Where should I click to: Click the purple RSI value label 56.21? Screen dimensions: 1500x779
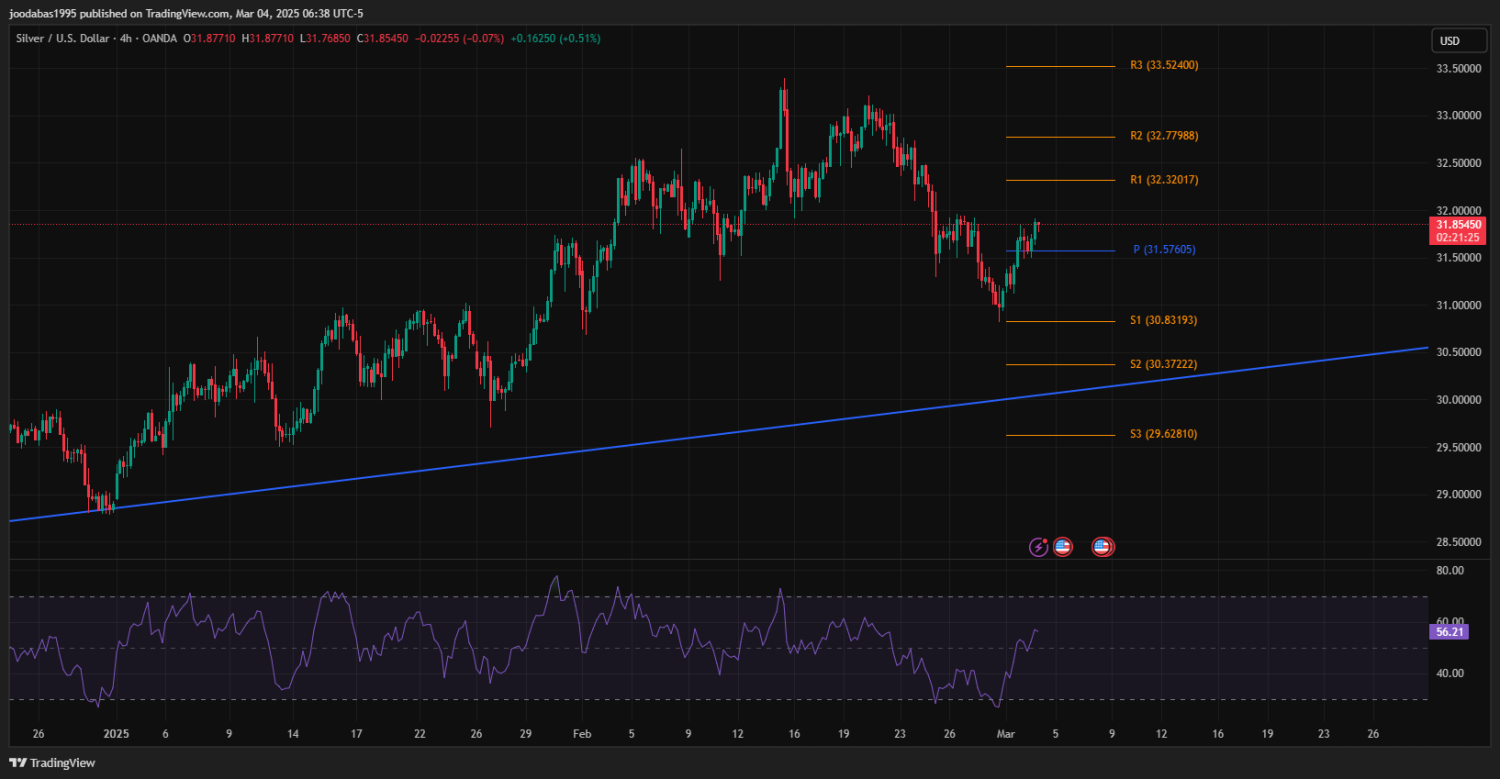tap(1449, 632)
